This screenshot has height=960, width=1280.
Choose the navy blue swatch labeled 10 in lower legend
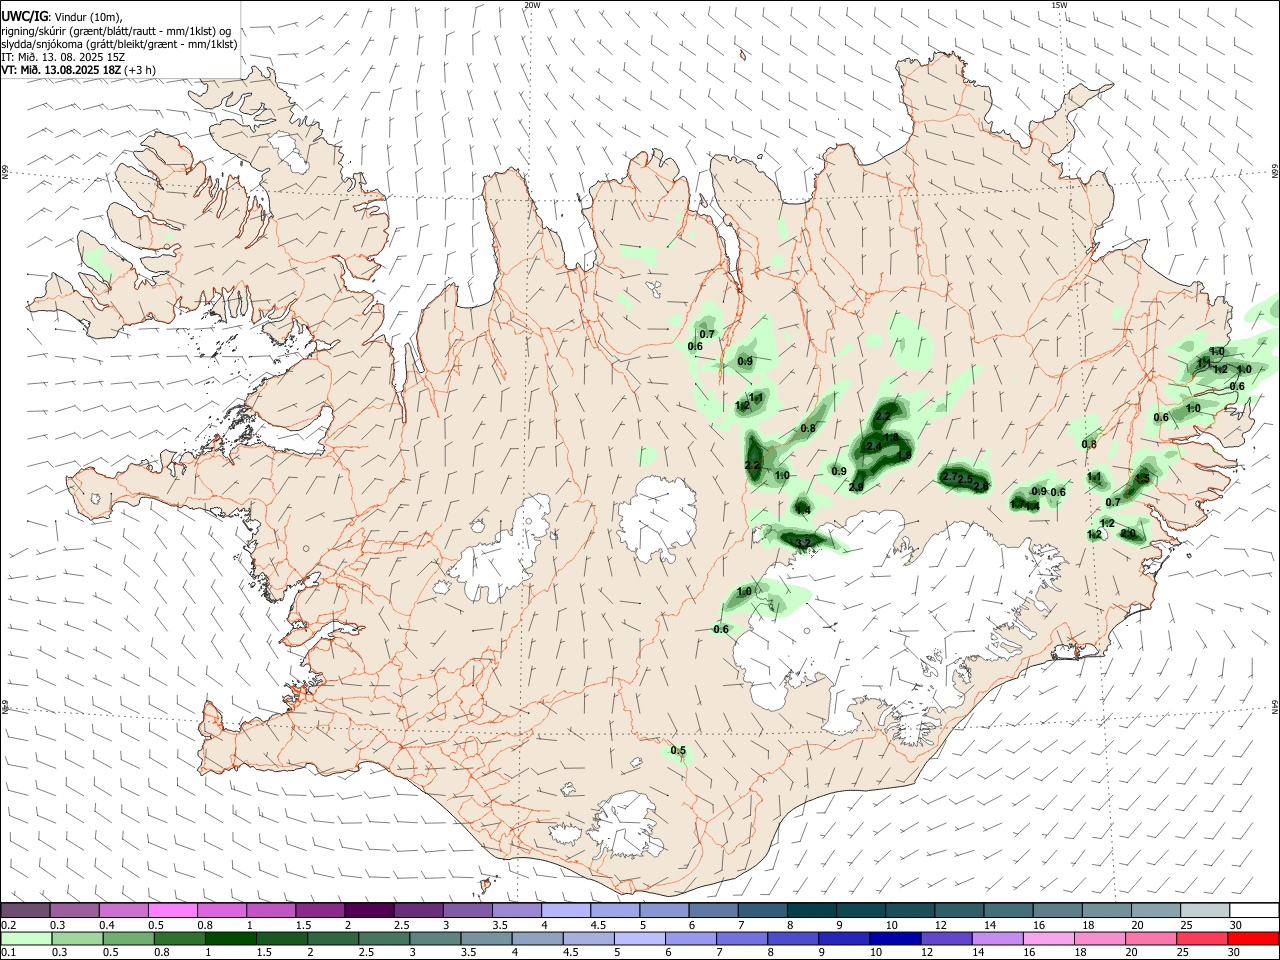click(x=895, y=939)
